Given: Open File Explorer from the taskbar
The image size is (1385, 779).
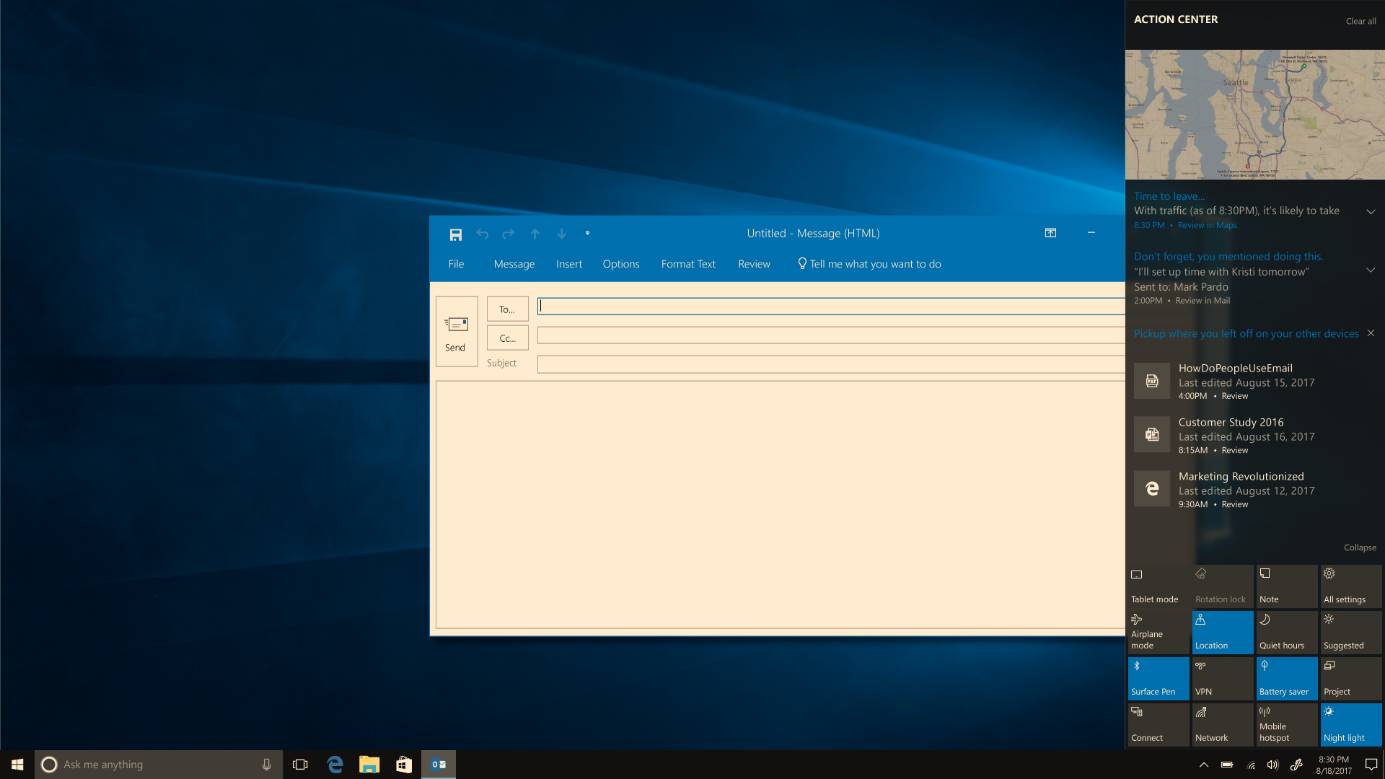Looking at the screenshot, I should pyautogui.click(x=369, y=764).
